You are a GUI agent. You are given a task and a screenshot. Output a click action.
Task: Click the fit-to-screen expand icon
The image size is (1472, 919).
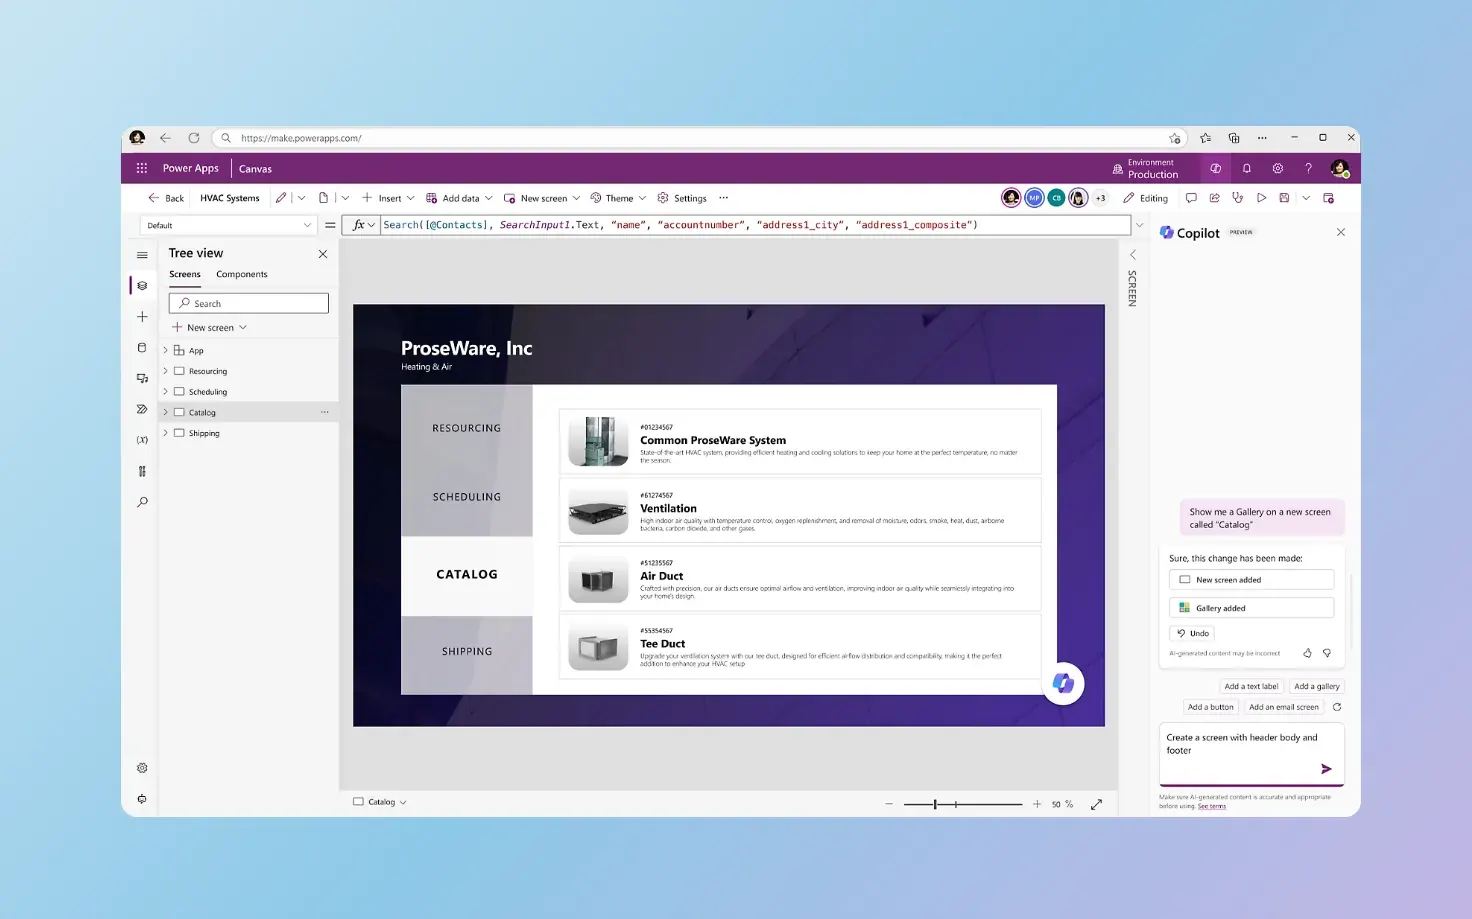click(1096, 804)
